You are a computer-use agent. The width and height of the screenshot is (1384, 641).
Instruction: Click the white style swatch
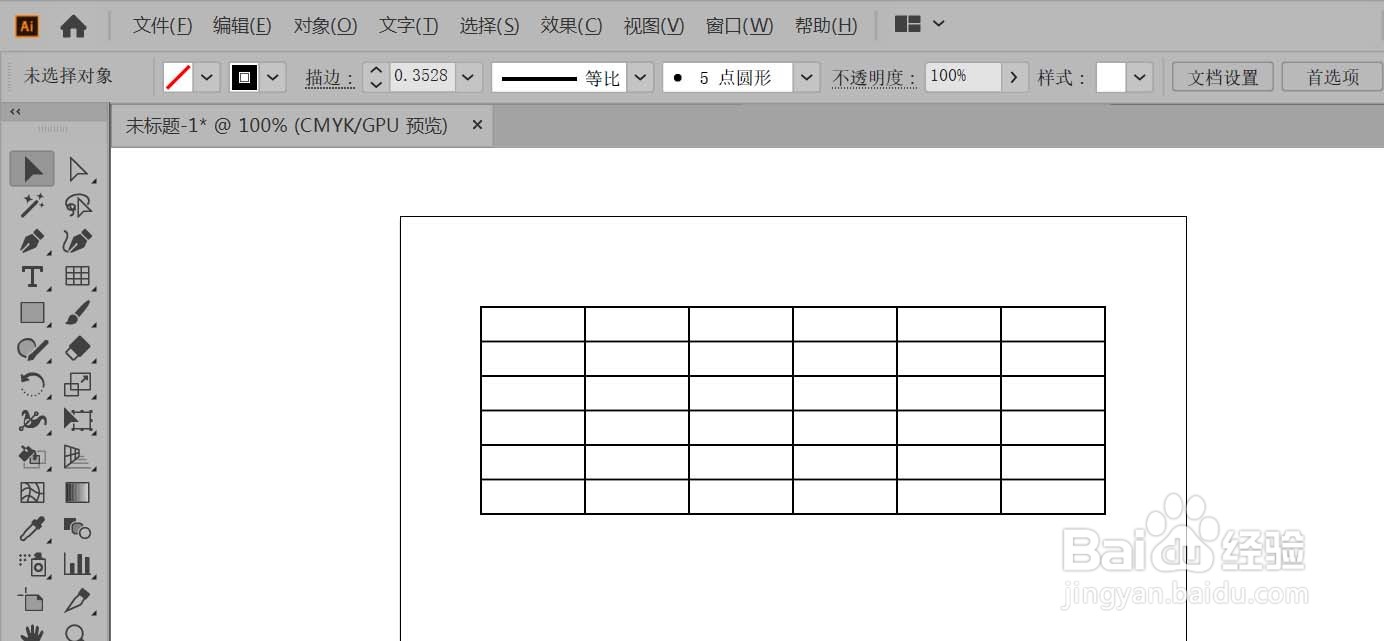(x=1111, y=77)
